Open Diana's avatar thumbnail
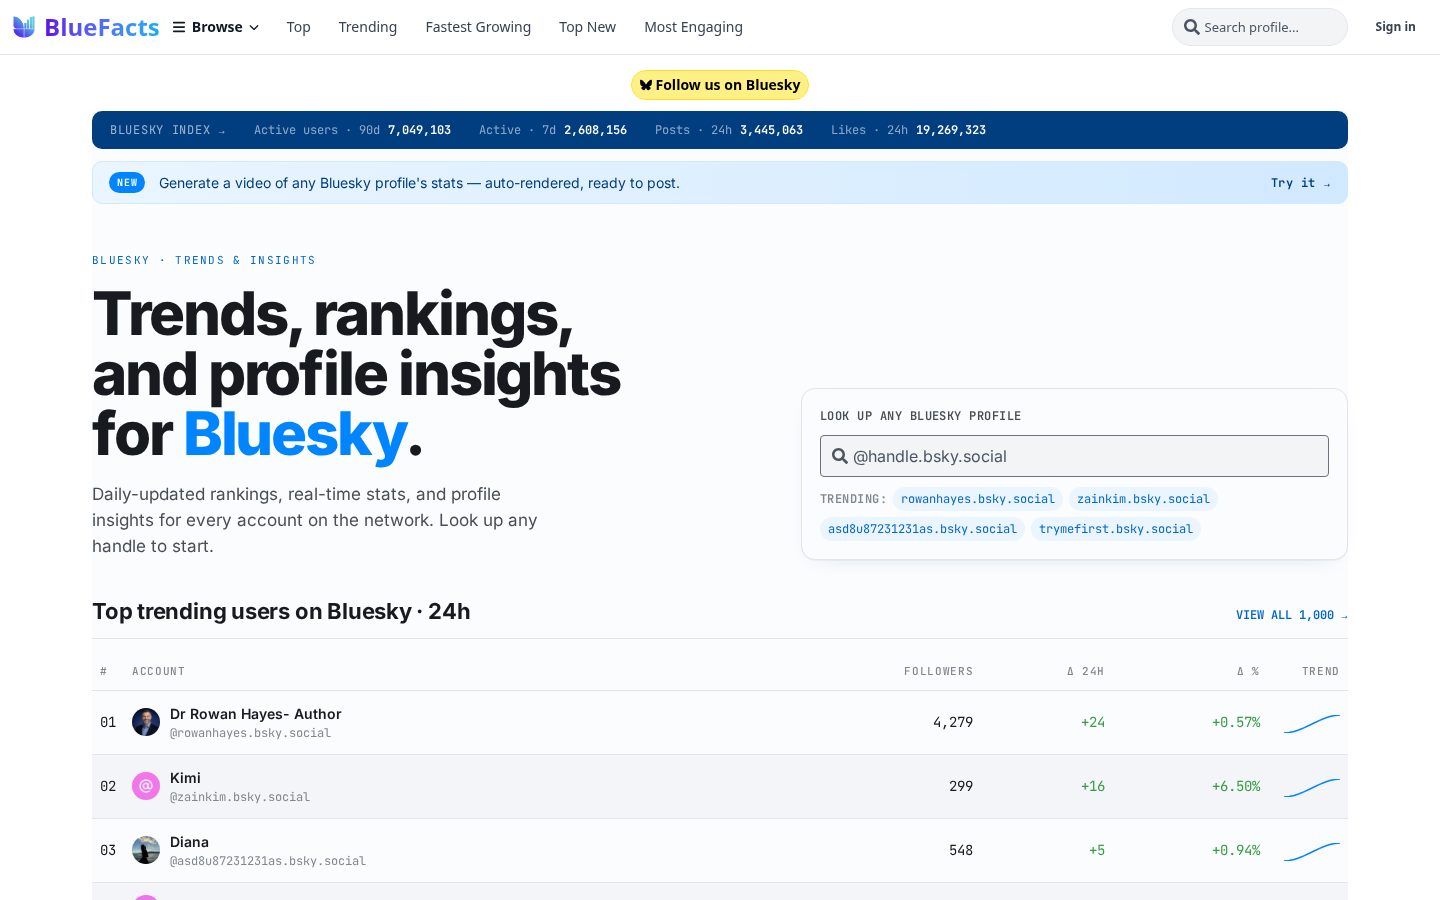Viewport: 1440px width, 900px height. (x=146, y=850)
